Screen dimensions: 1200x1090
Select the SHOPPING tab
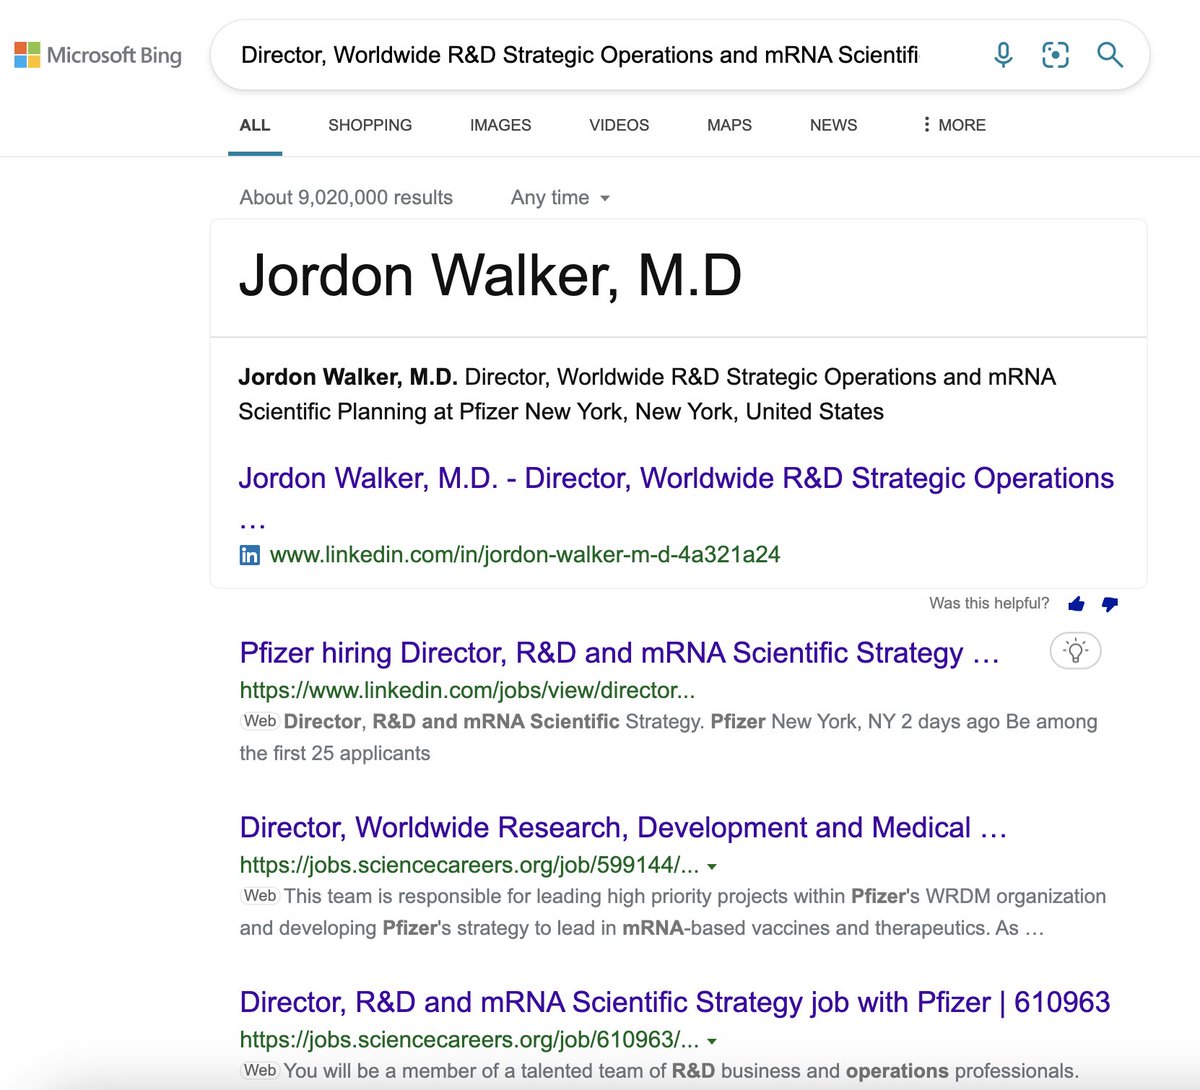coord(370,125)
